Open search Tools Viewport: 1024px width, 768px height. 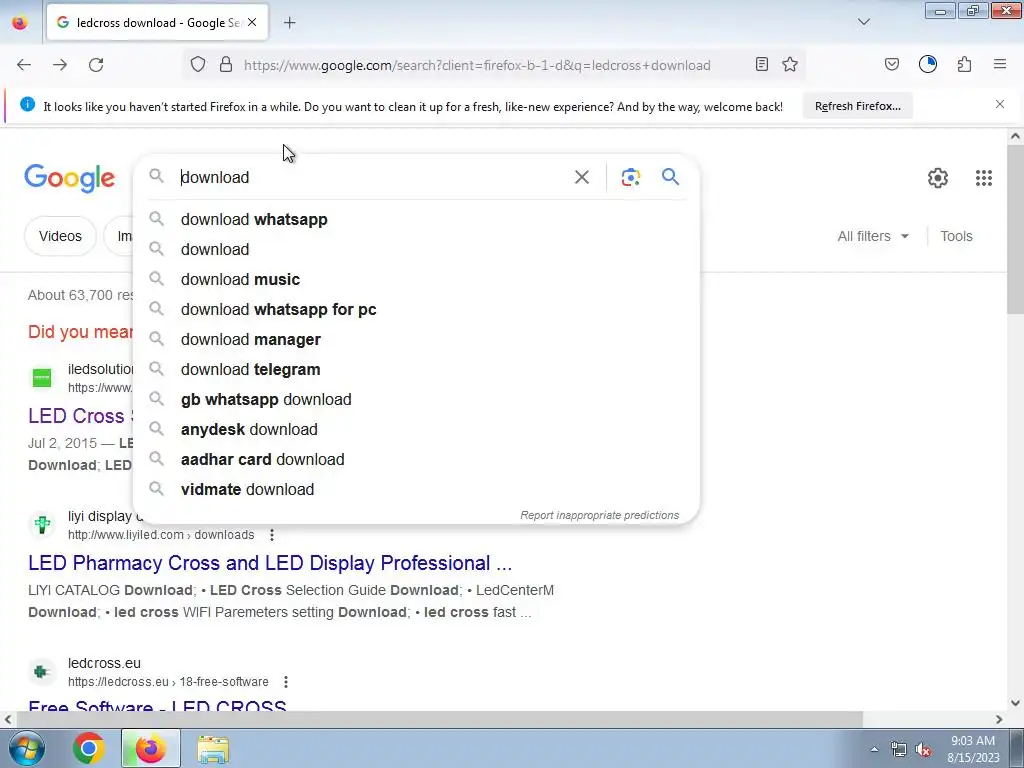pos(956,236)
